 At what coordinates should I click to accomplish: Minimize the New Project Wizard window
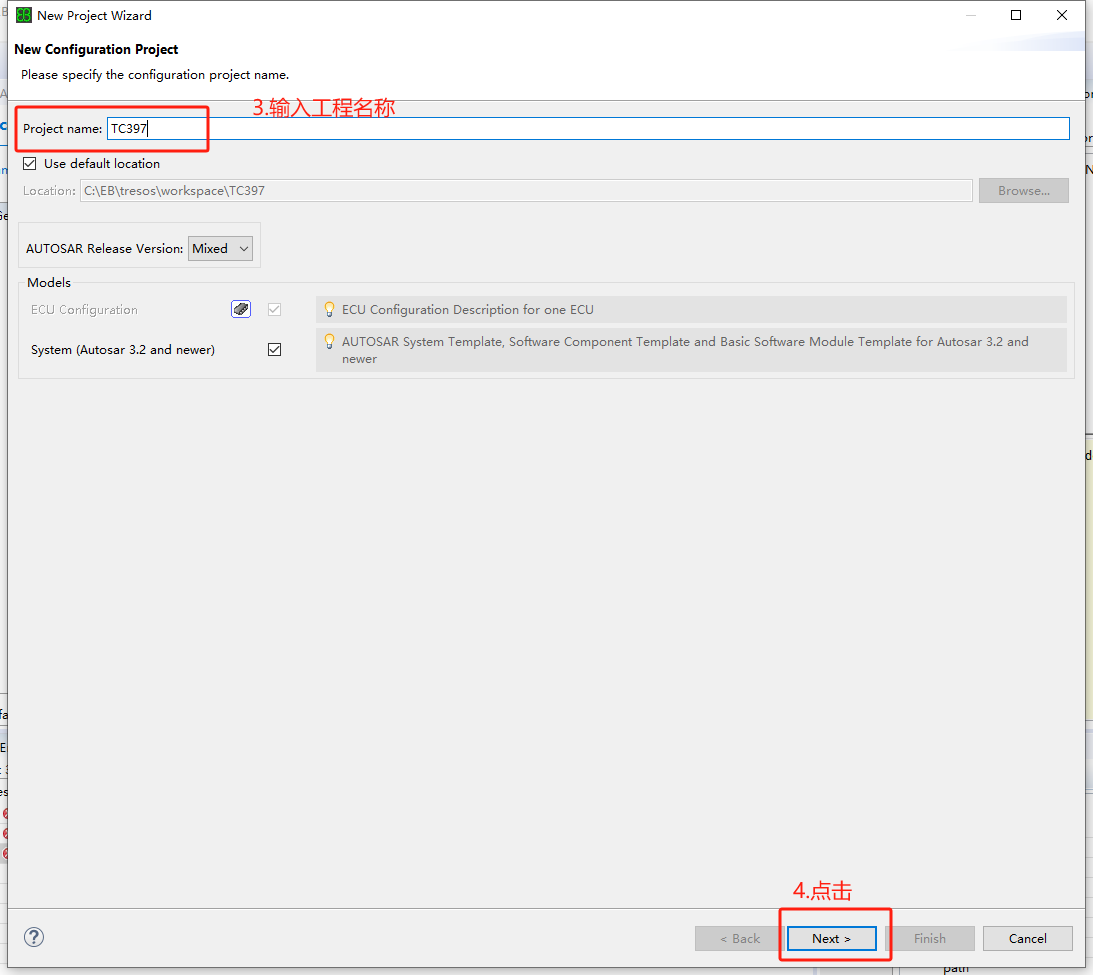(969, 15)
